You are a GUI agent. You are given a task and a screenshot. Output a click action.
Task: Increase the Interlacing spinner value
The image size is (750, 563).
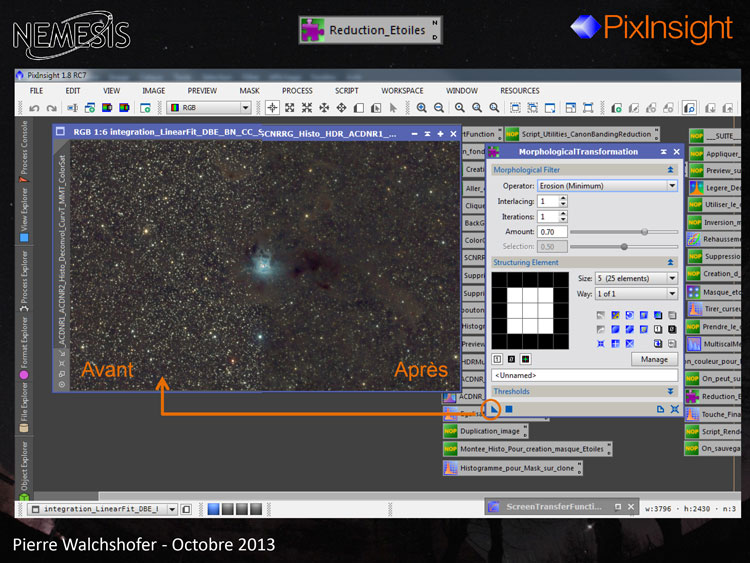(563, 199)
